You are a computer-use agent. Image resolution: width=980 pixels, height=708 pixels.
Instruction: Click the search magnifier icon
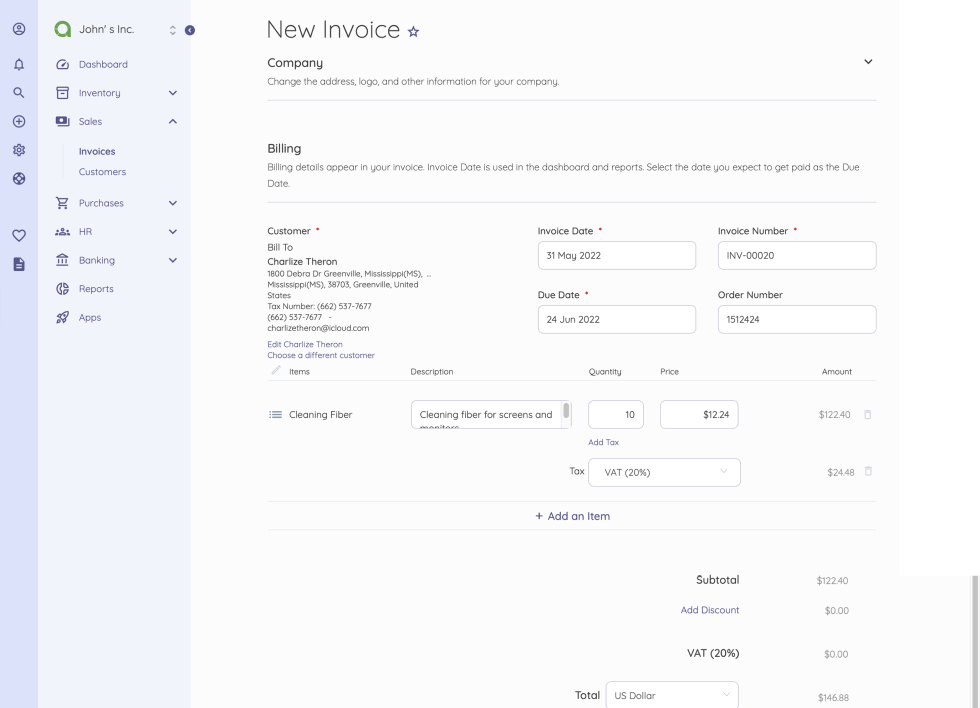click(18, 92)
